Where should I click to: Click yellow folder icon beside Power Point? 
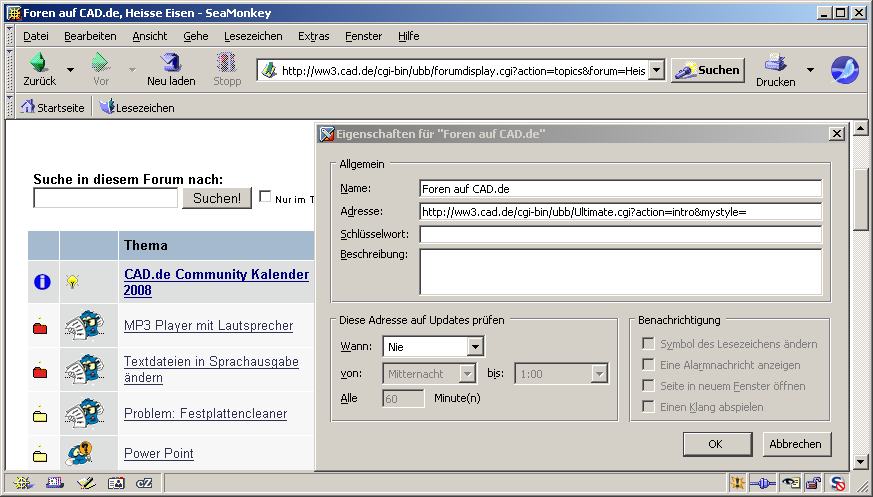(x=40, y=455)
